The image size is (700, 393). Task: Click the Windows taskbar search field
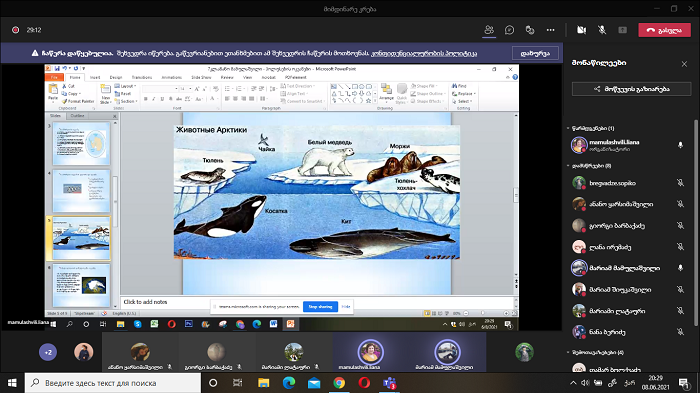[x=112, y=383]
